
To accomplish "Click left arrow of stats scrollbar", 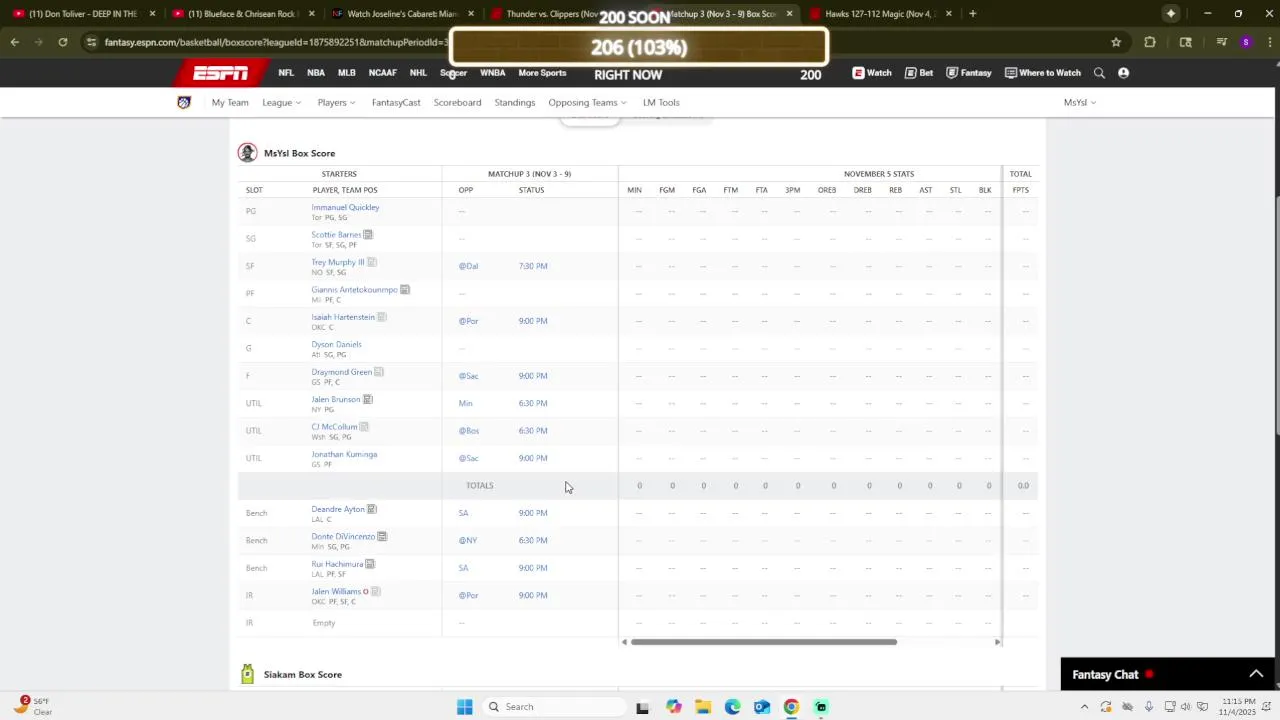I will pyautogui.click(x=624, y=642).
